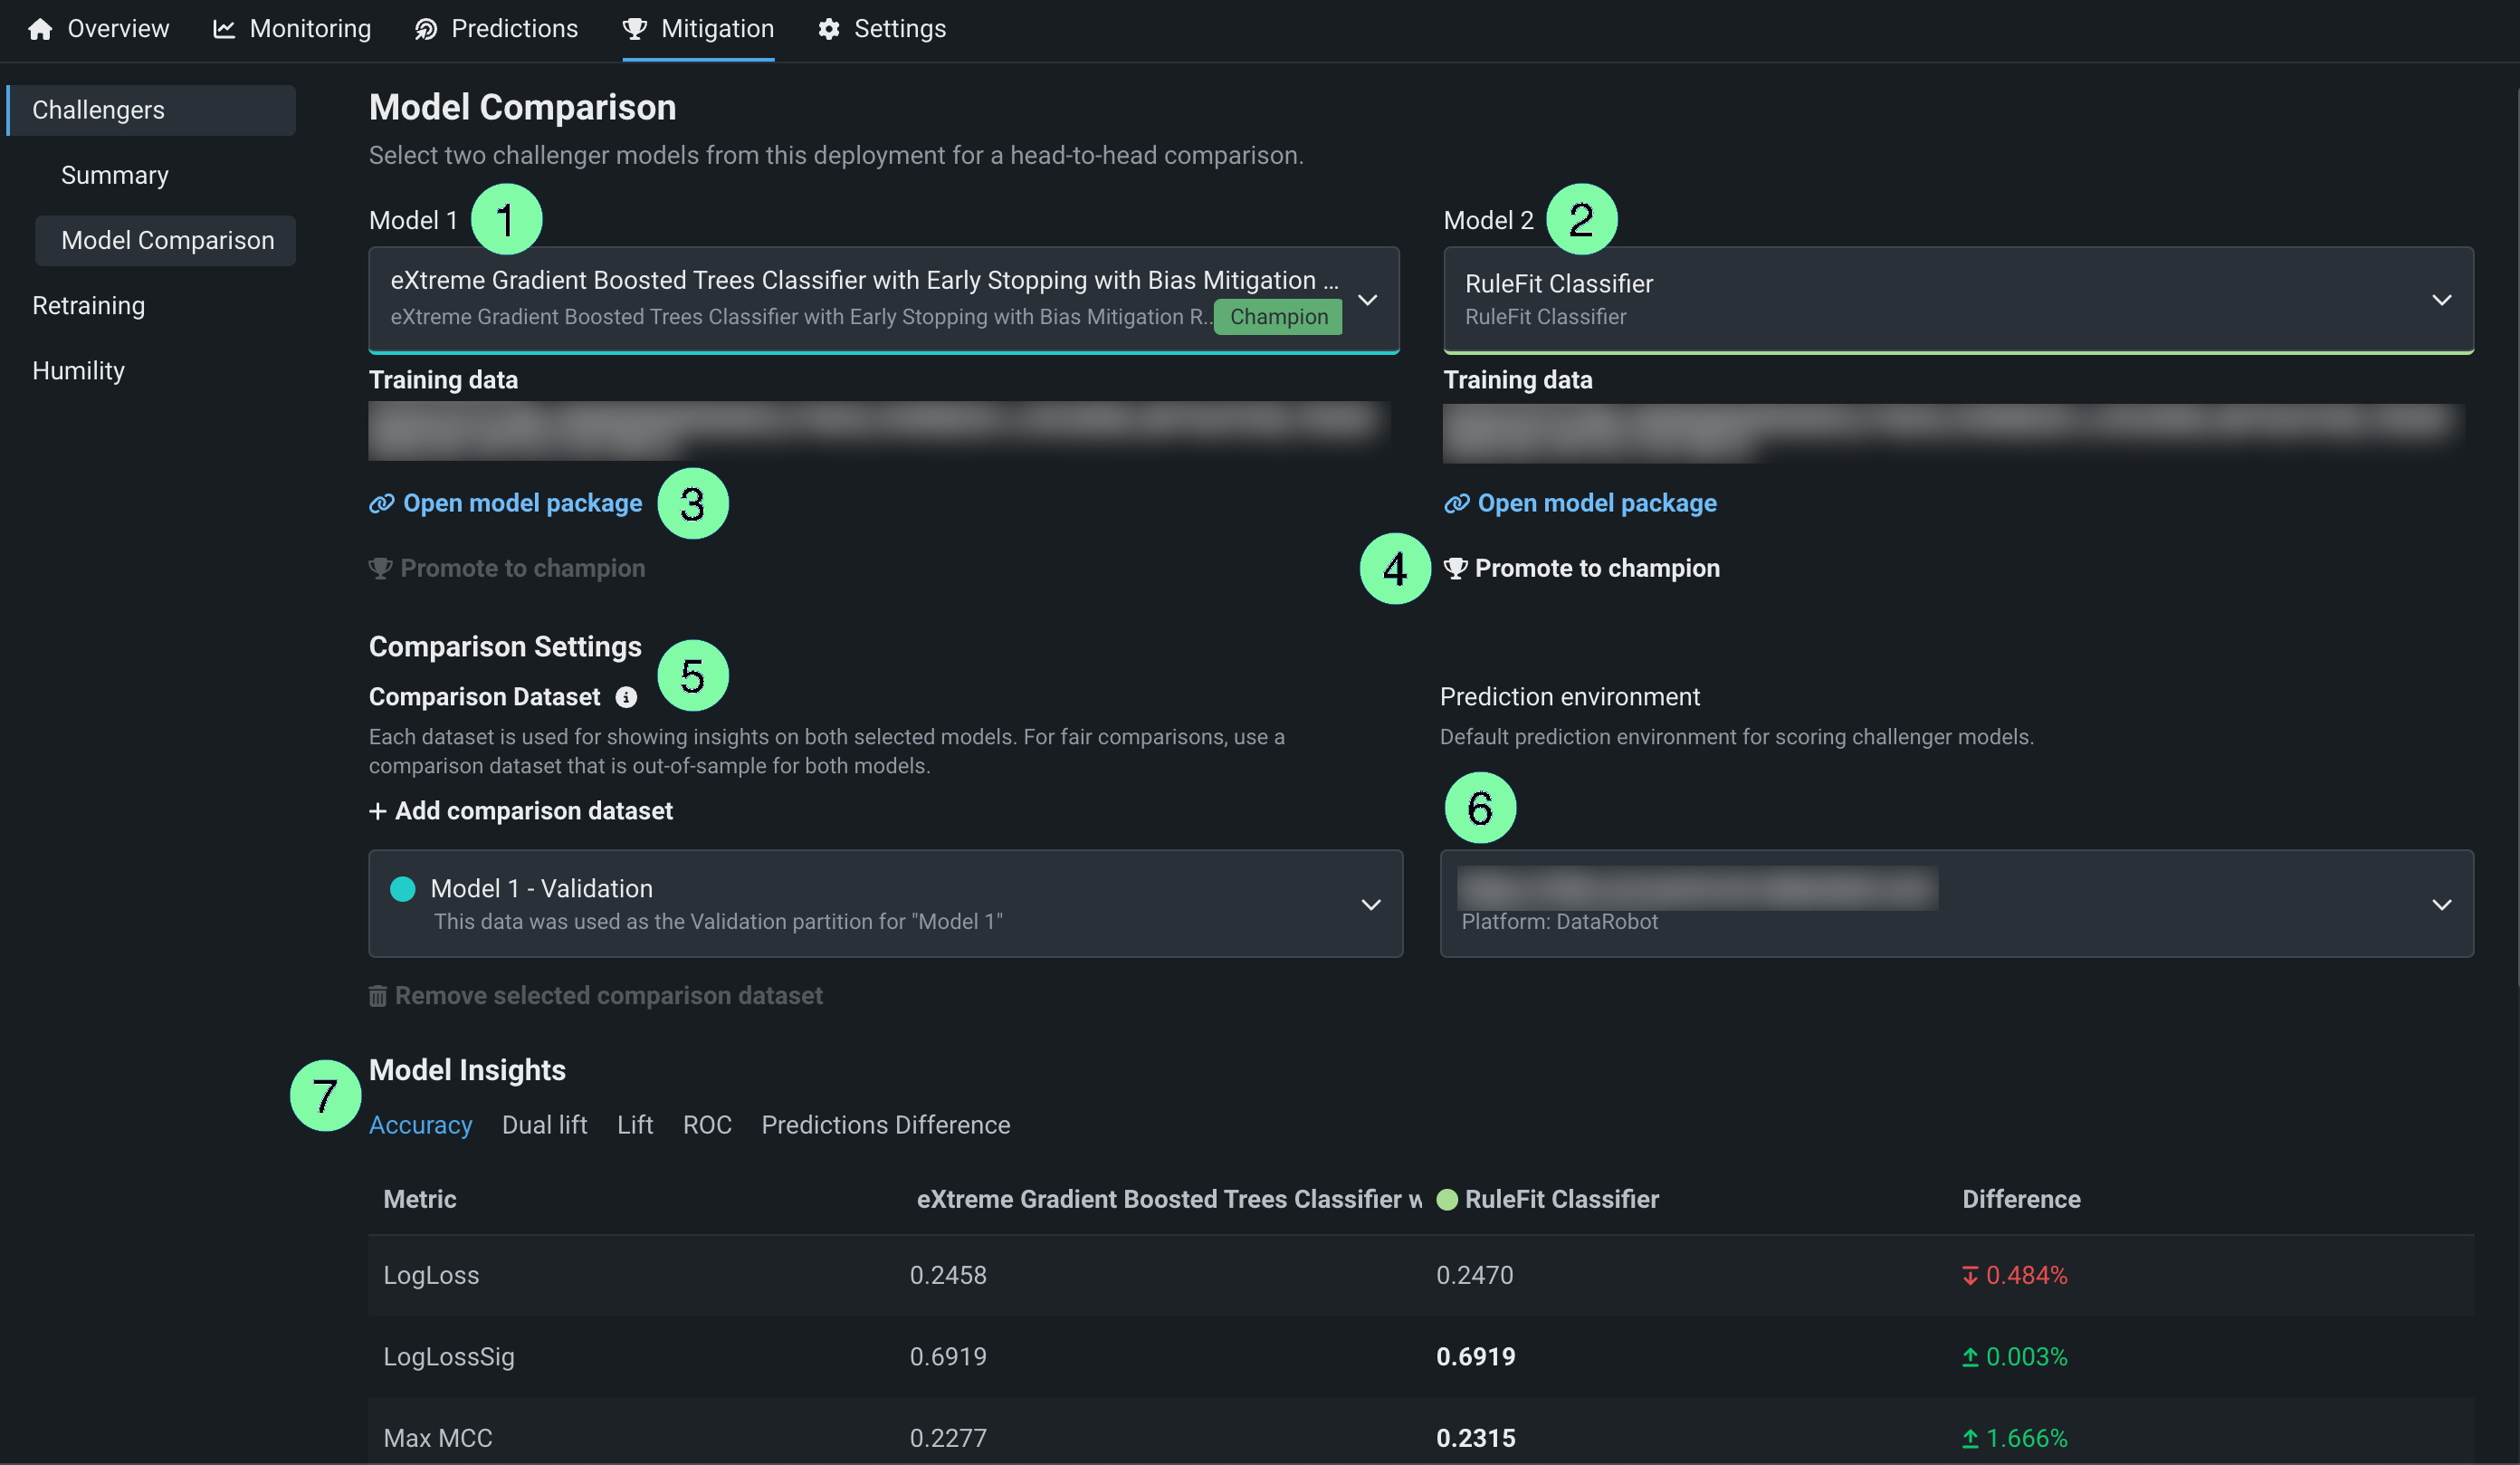Open the Prediction environment dropdown
This screenshot has width=2520, height=1465.
click(x=2441, y=904)
